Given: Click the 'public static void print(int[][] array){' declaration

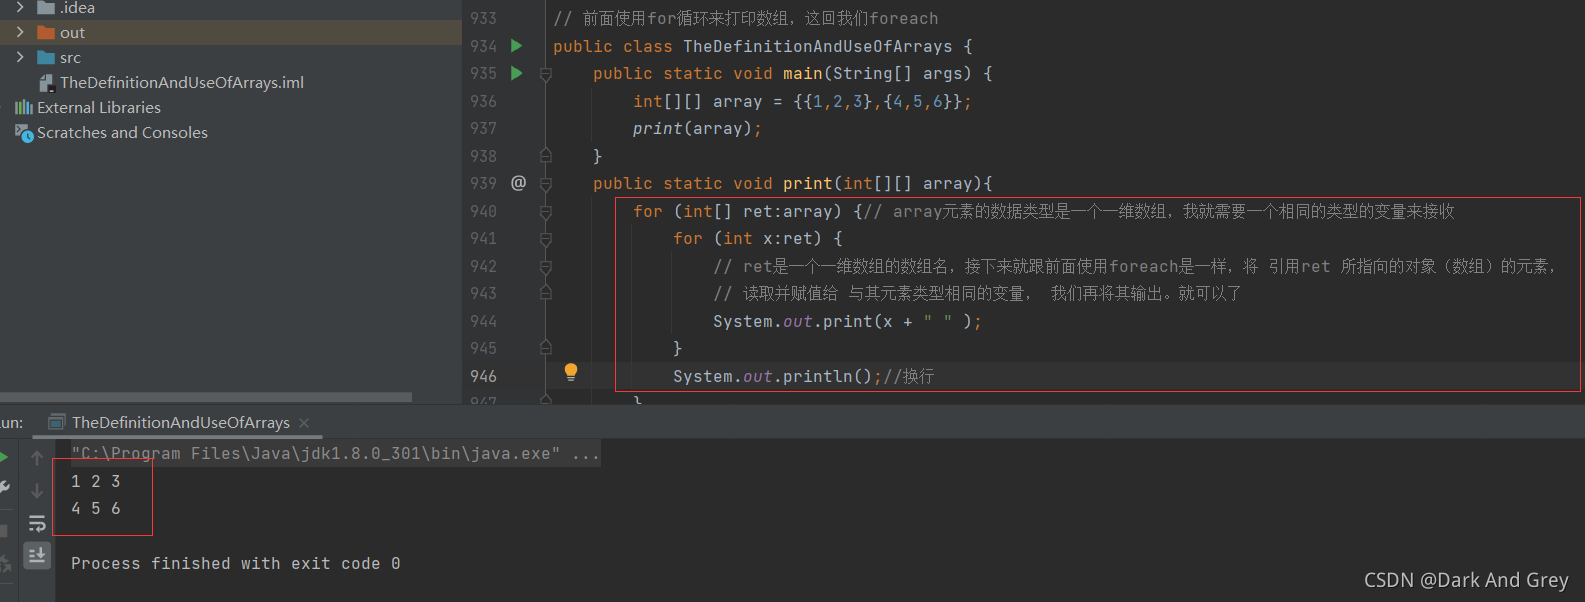Looking at the screenshot, I should [x=792, y=184].
